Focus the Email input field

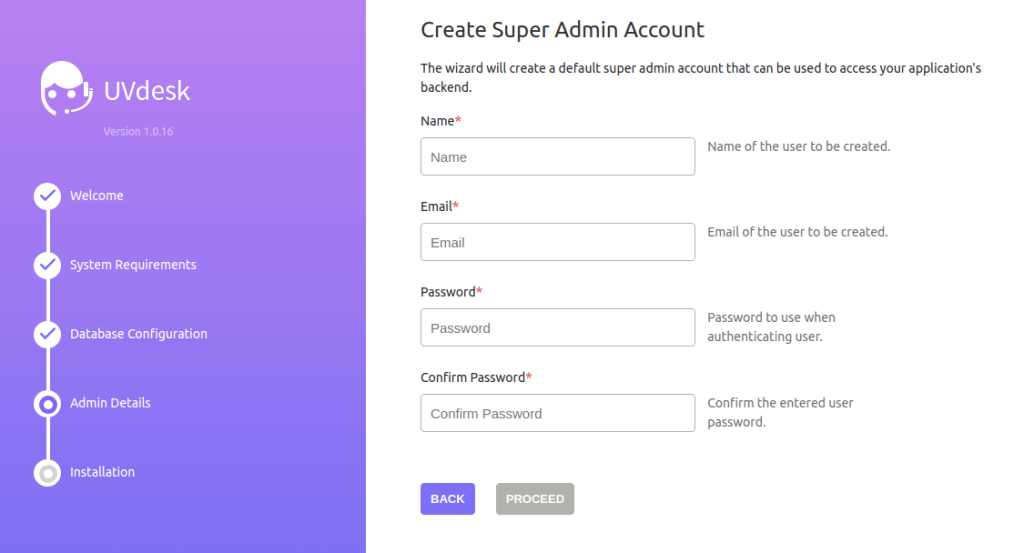[x=558, y=242]
